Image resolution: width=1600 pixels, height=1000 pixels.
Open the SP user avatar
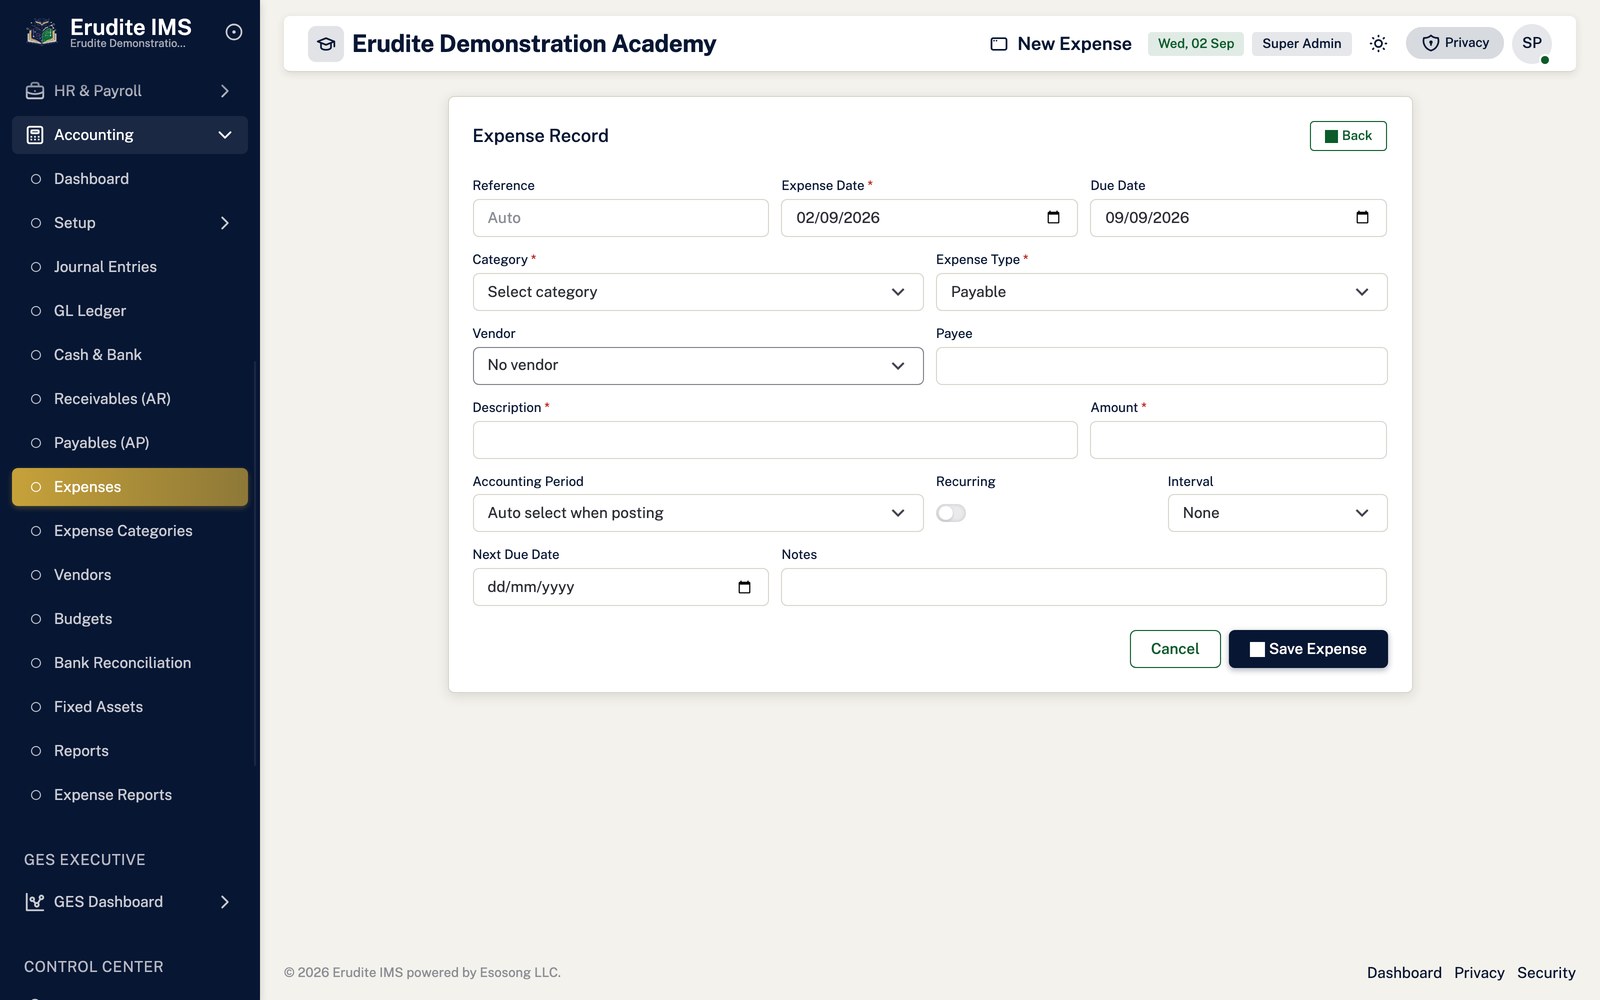click(x=1532, y=43)
